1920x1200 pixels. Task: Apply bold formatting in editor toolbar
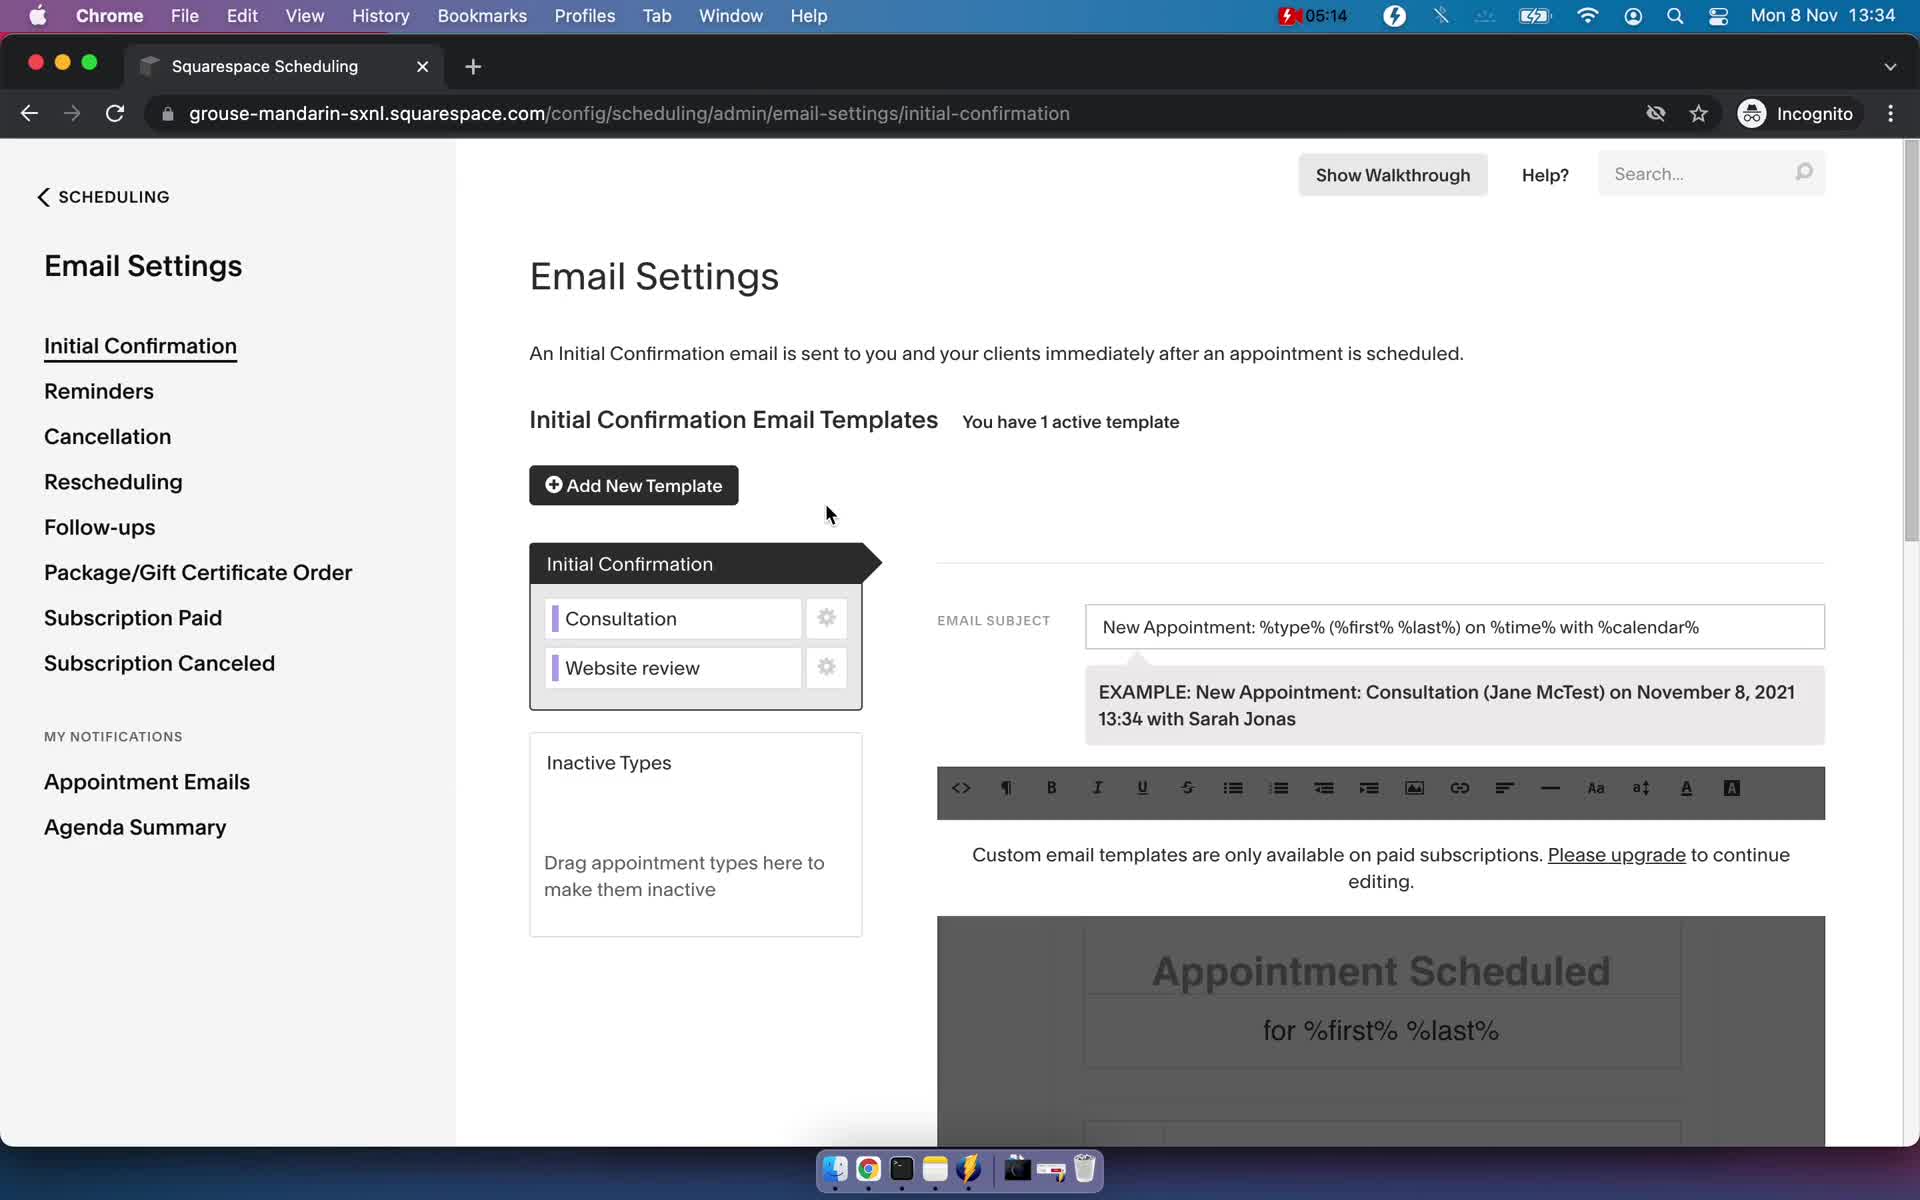[x=1051, y=788]
